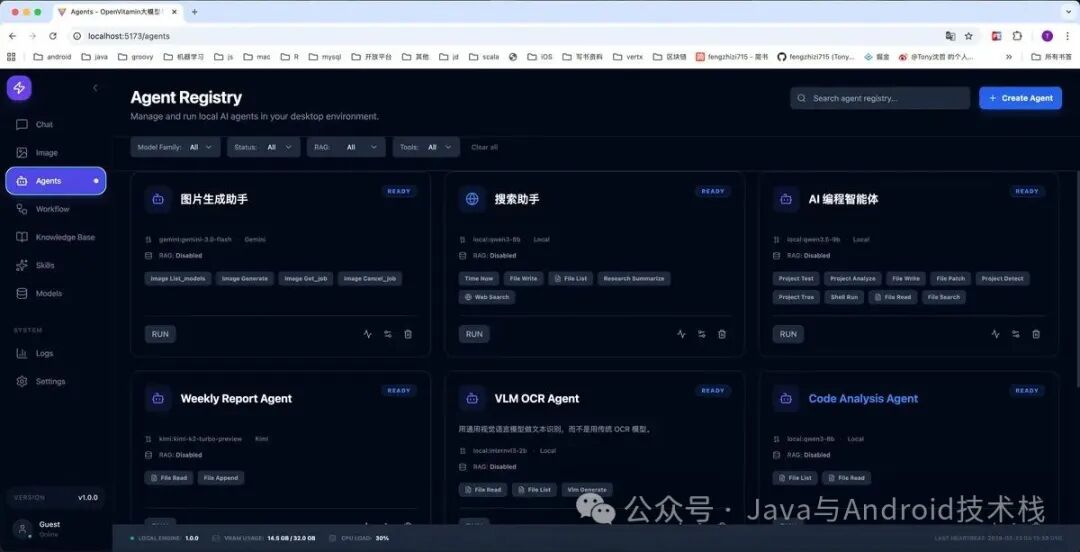The image size is (1080, 552).
Task: Open the VLM OCR Agent title
Action: 537,398
